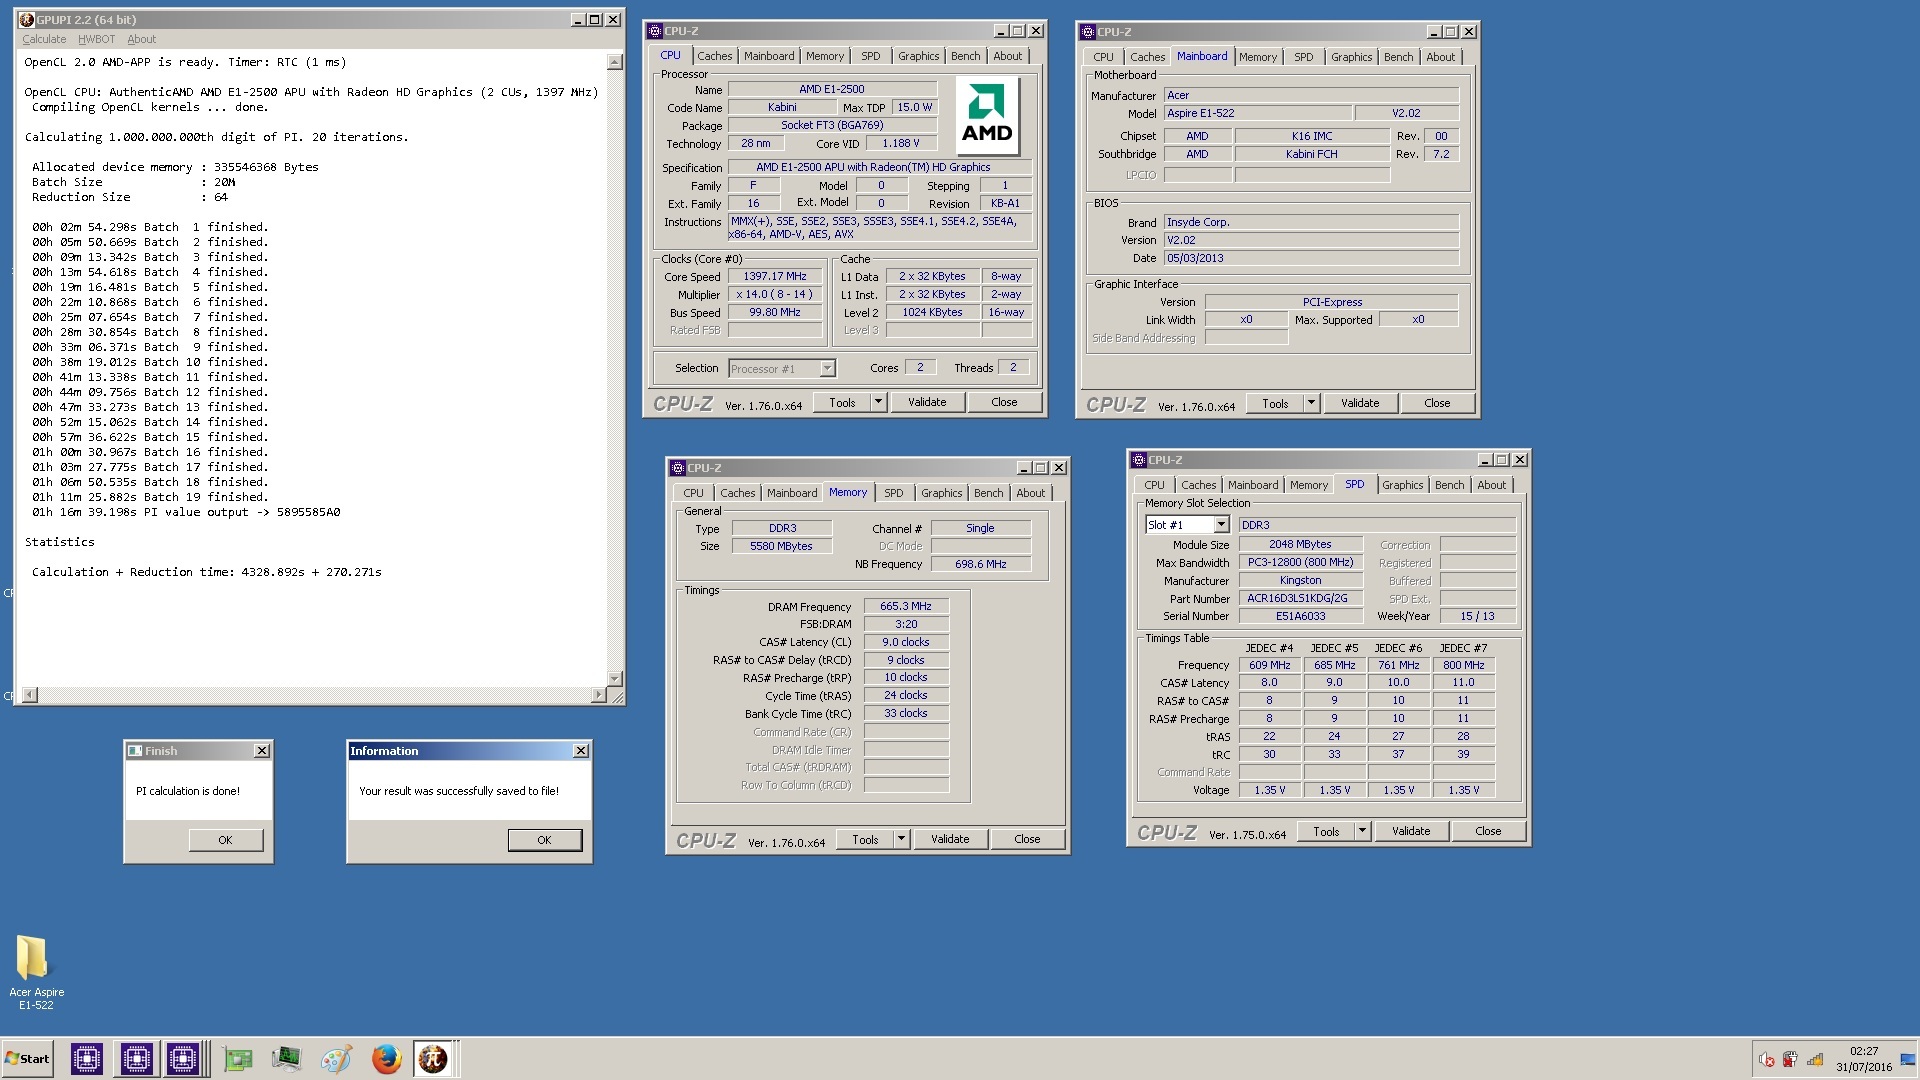Switch to Memory tab in CPU-Z SPD window
Image resolution: width=1920 pixels, height=1080 pixels.
pyautogui.click(x=1308, y=485)
